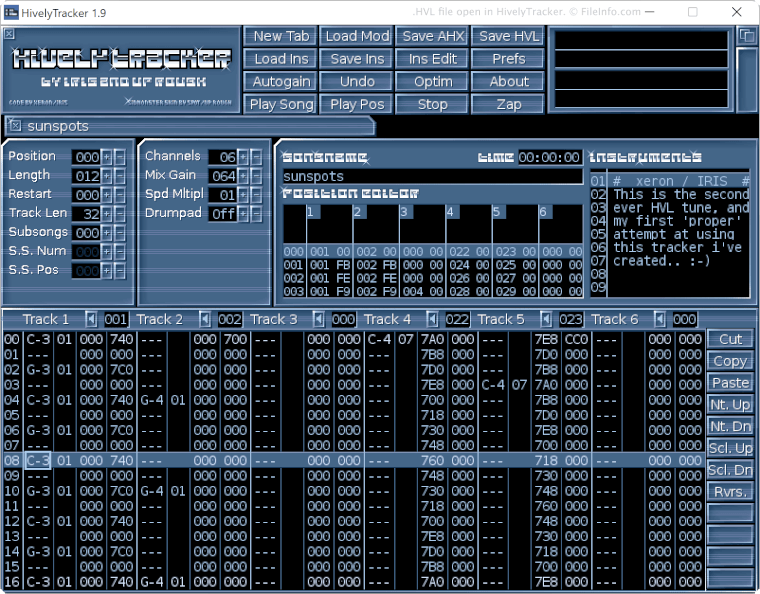
Task: Increase Channels count with plus icon
Action: tap(243, 157)
